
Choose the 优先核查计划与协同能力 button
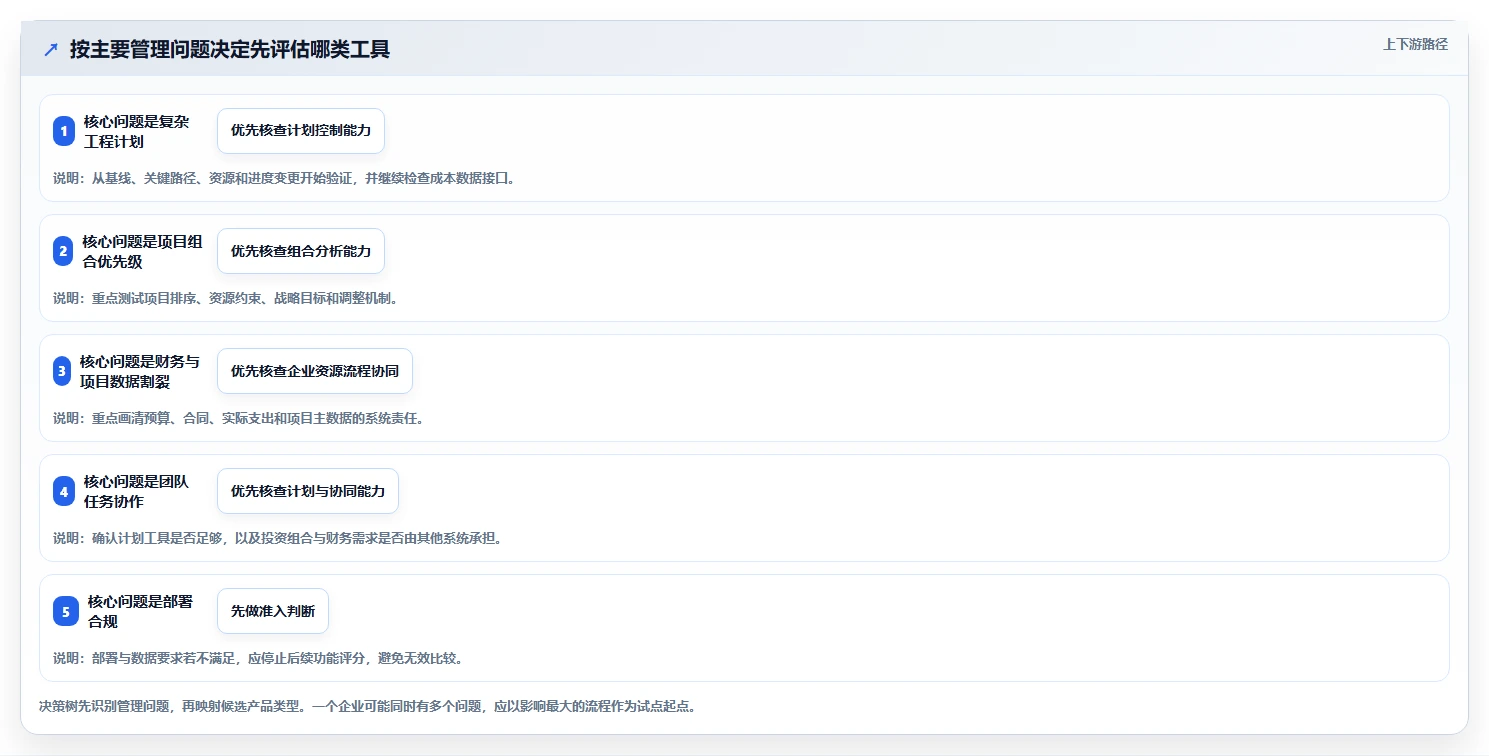pyautogui.click(x=308, y=491)
